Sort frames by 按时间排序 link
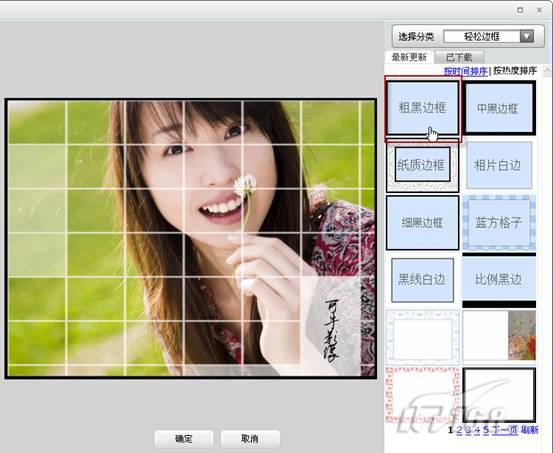The image size is (553, 453). pyautogui.click(x=466, y=71)
